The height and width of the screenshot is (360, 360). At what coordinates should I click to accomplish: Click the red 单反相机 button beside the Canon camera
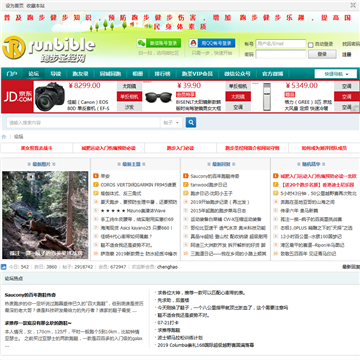tap(129, 97)
